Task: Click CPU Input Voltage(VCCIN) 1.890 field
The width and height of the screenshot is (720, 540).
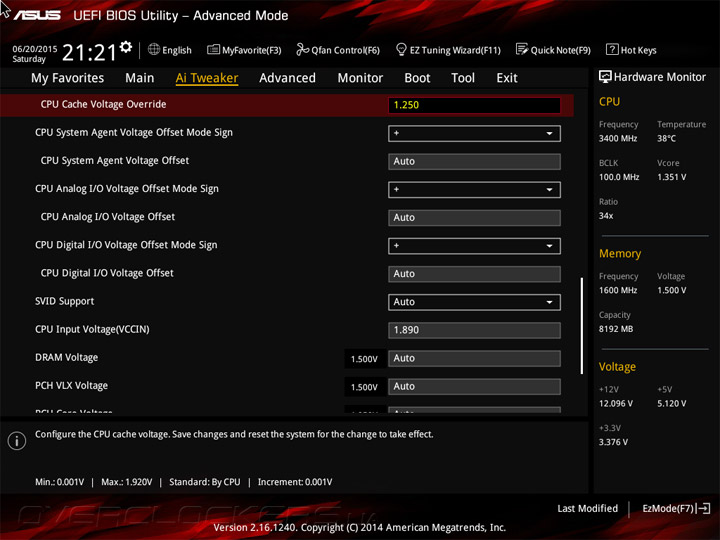Action: (x=474, y=330)
